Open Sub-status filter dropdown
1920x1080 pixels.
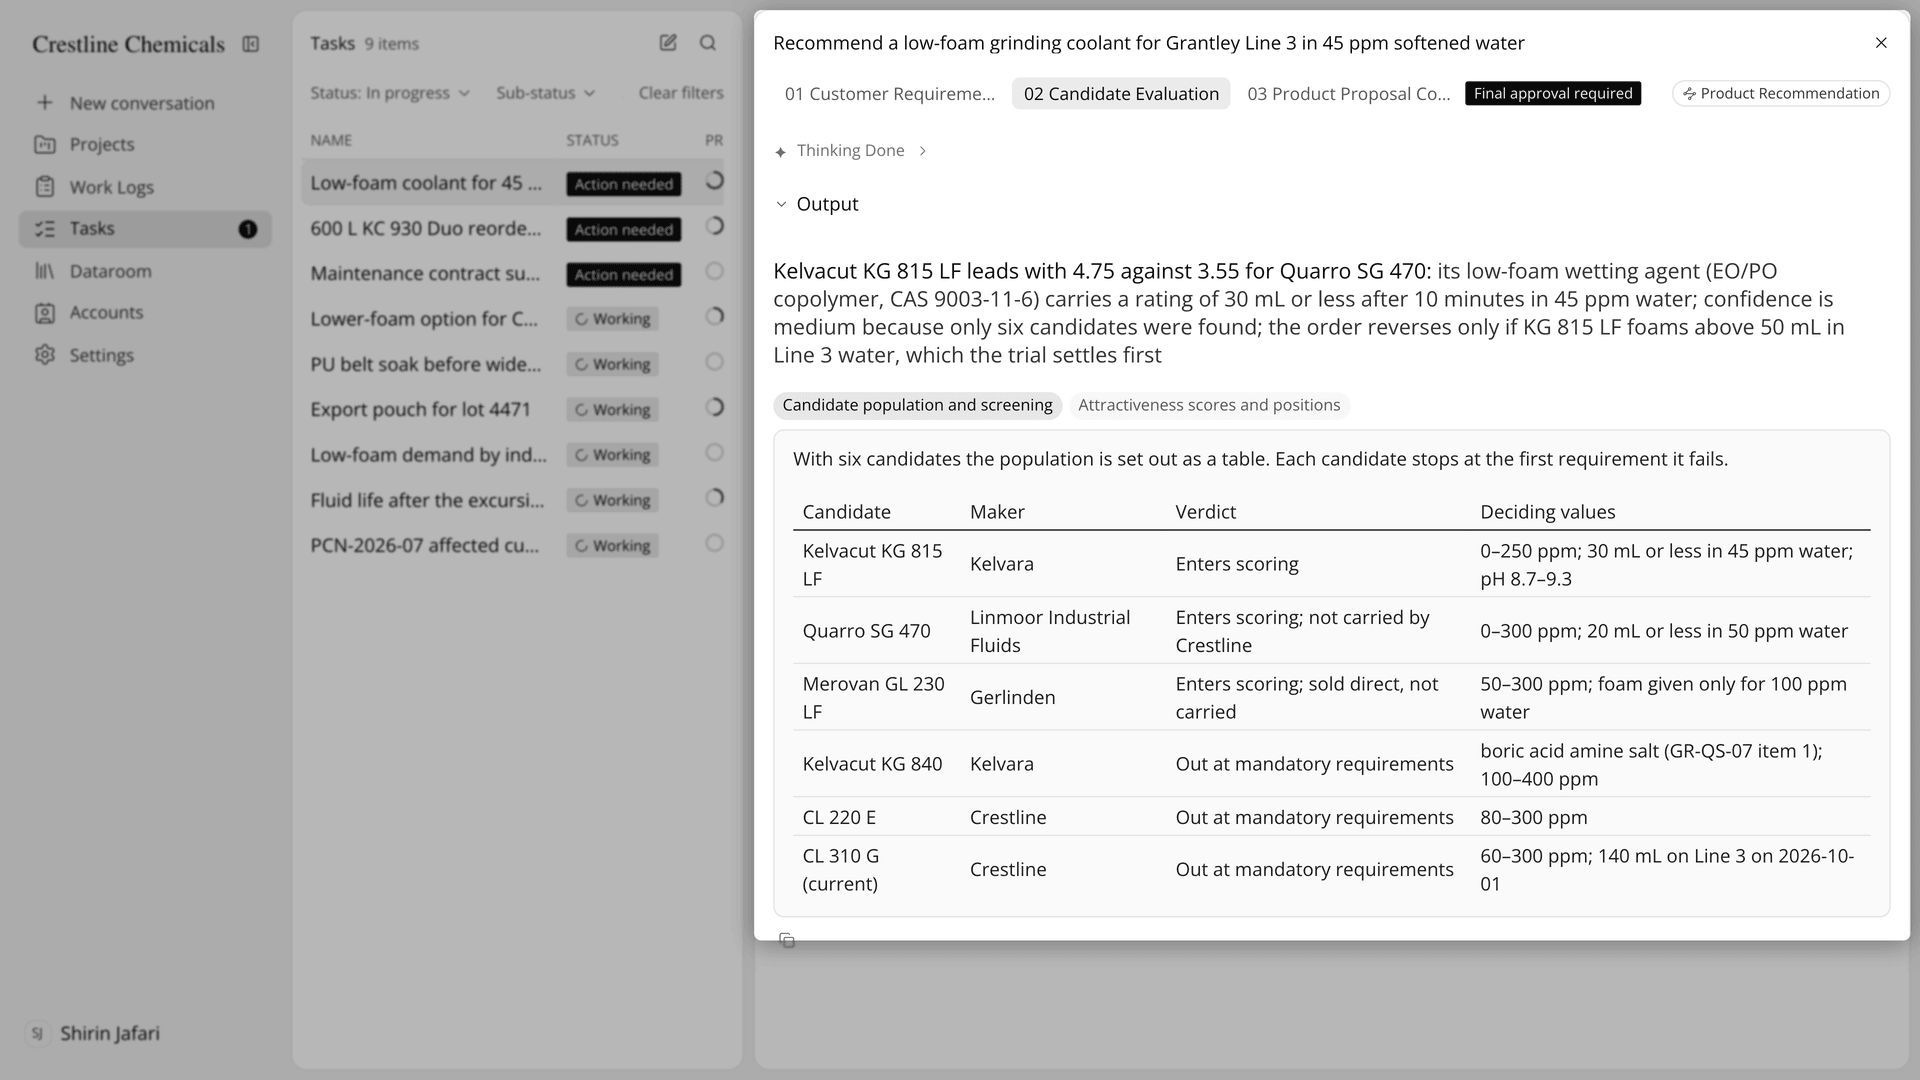546,93
